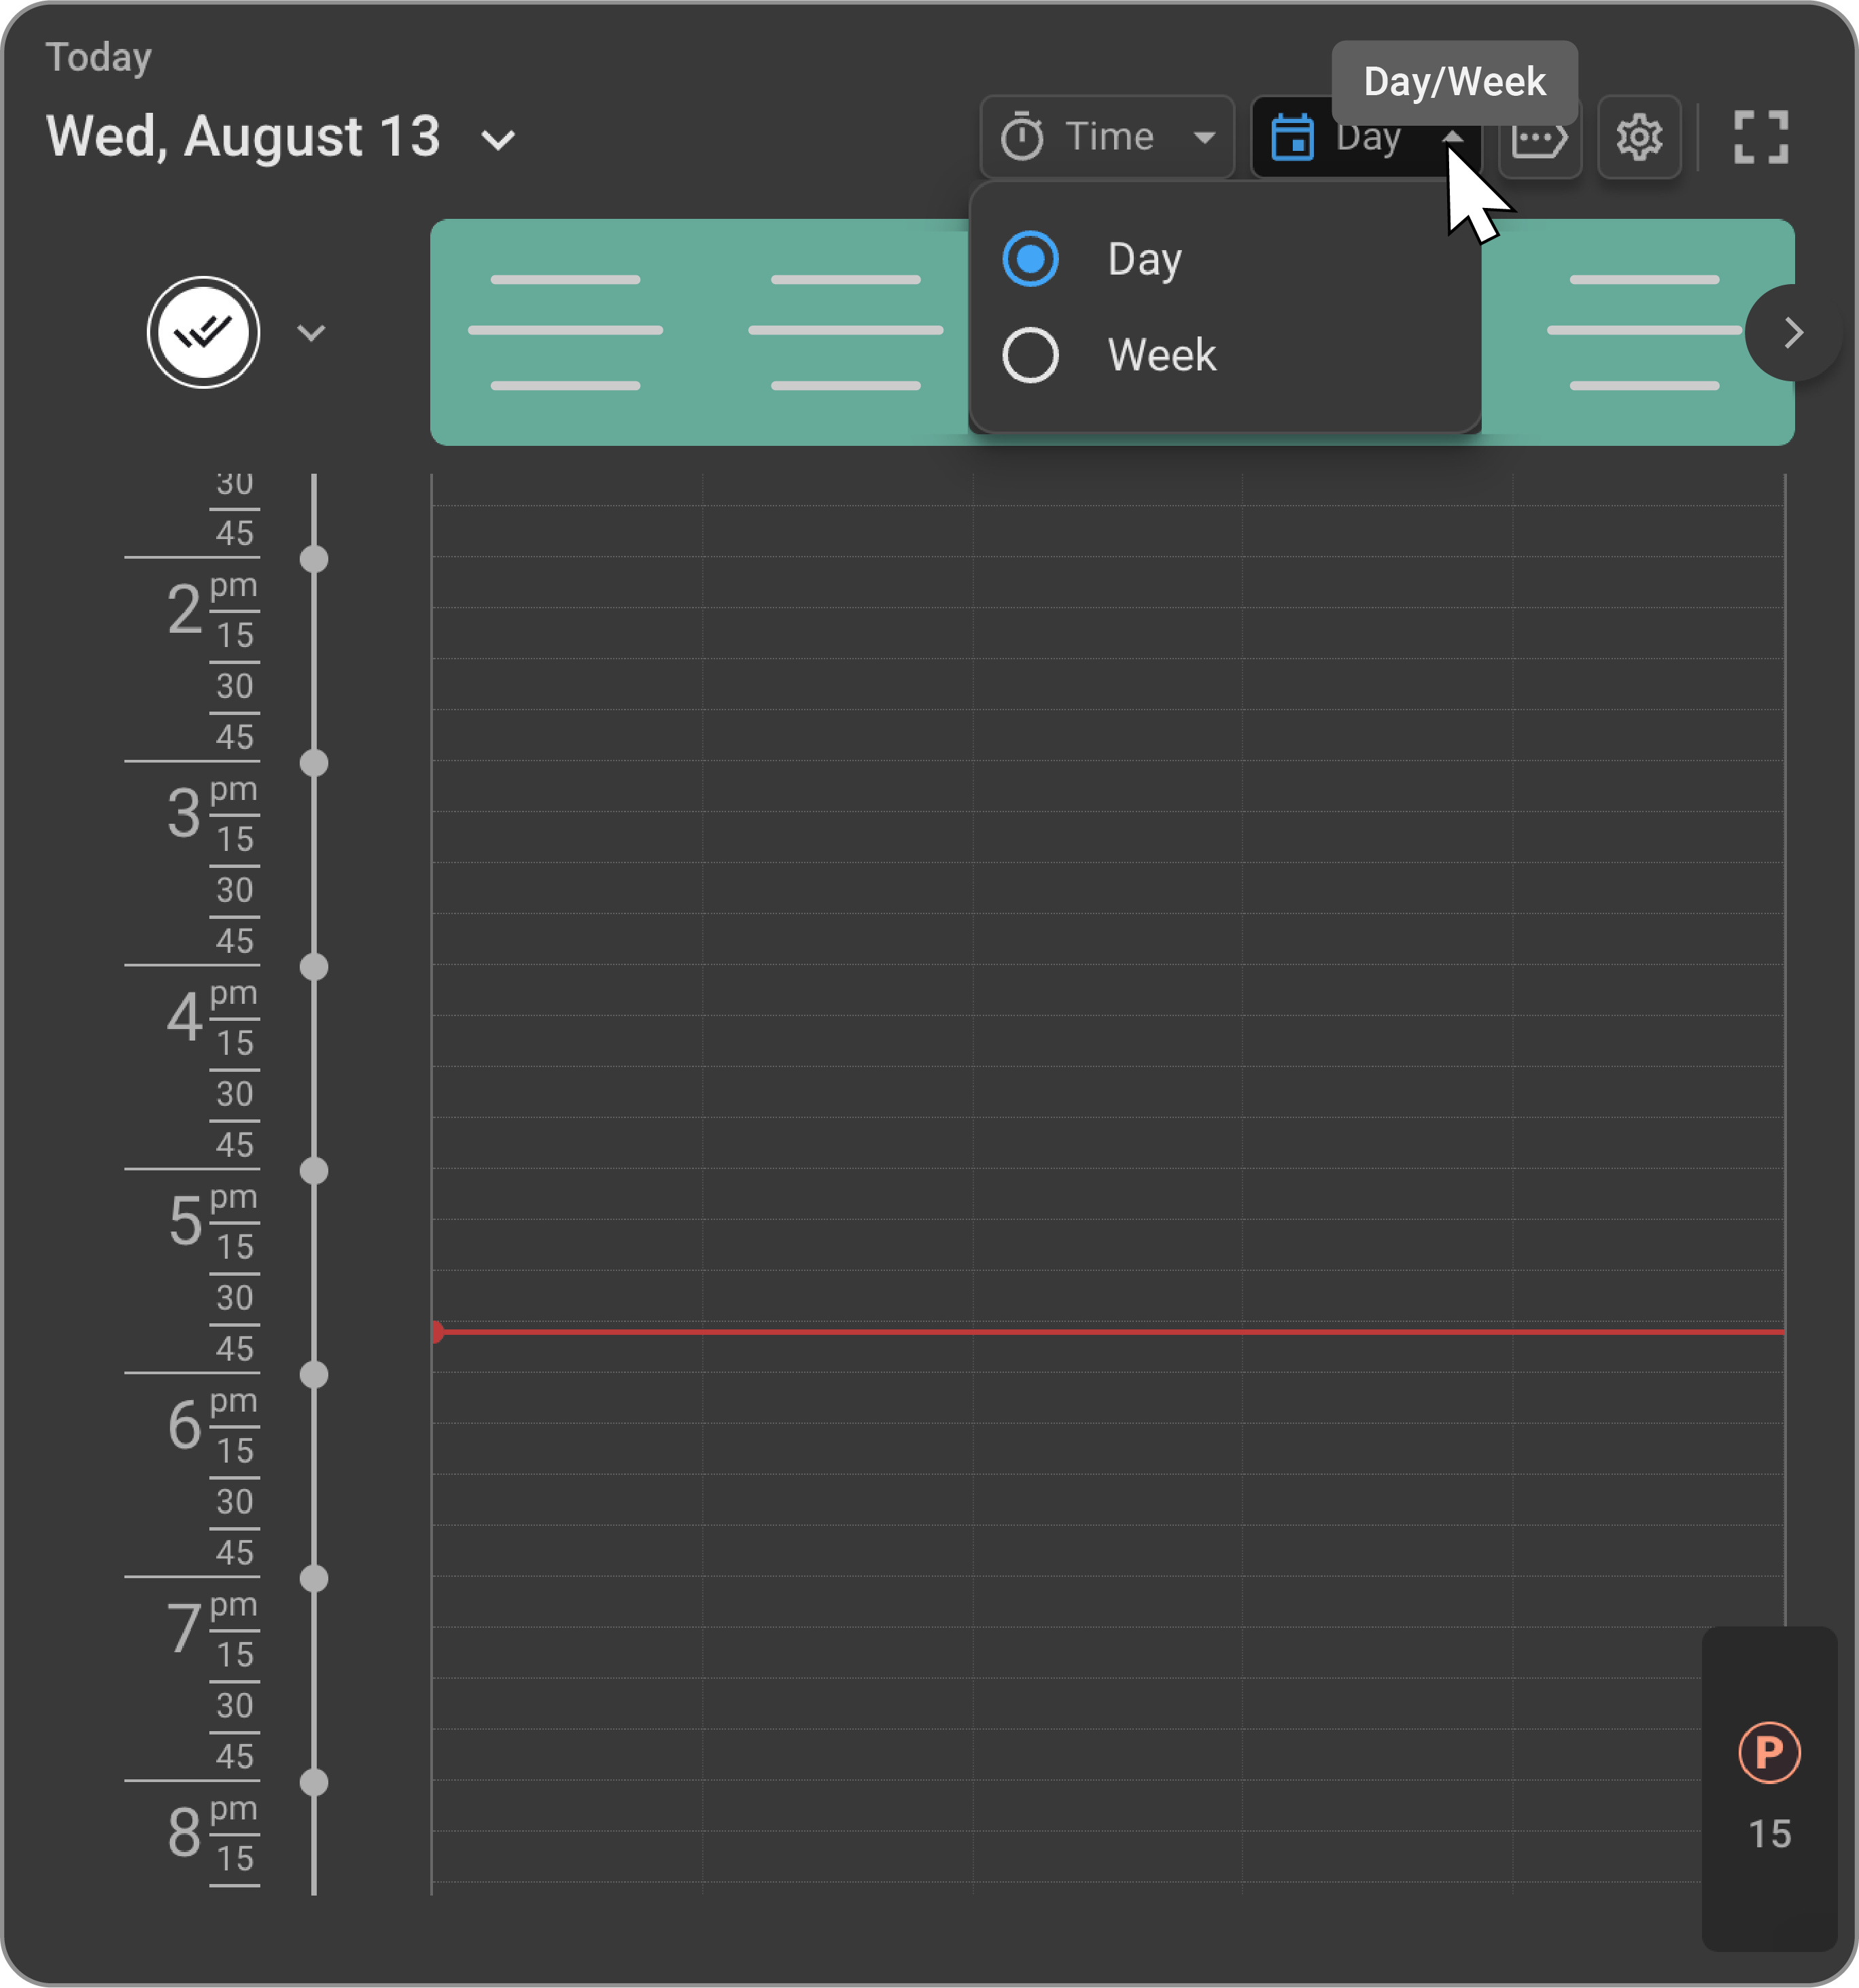Click the calendar icon on the Day view button

pos(1293,137)
